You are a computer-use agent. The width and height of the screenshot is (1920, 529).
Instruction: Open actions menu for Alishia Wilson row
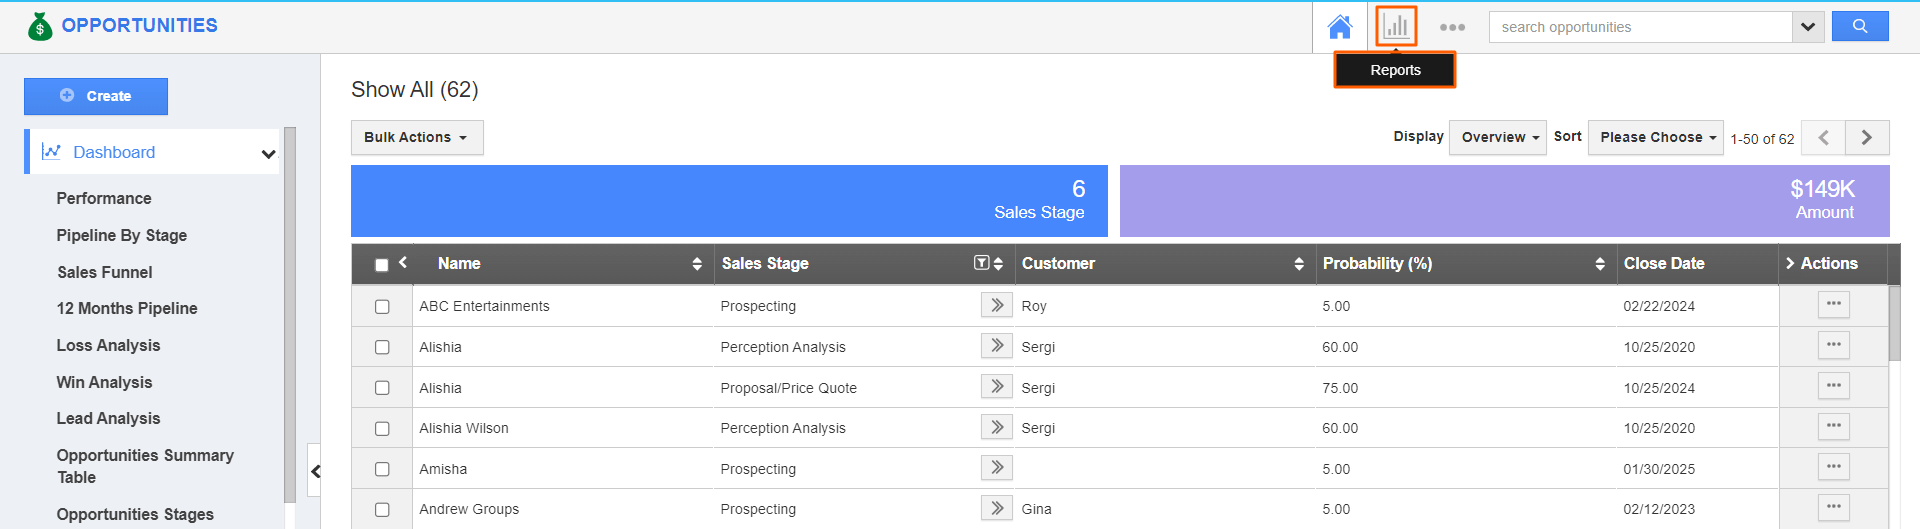1833,426
